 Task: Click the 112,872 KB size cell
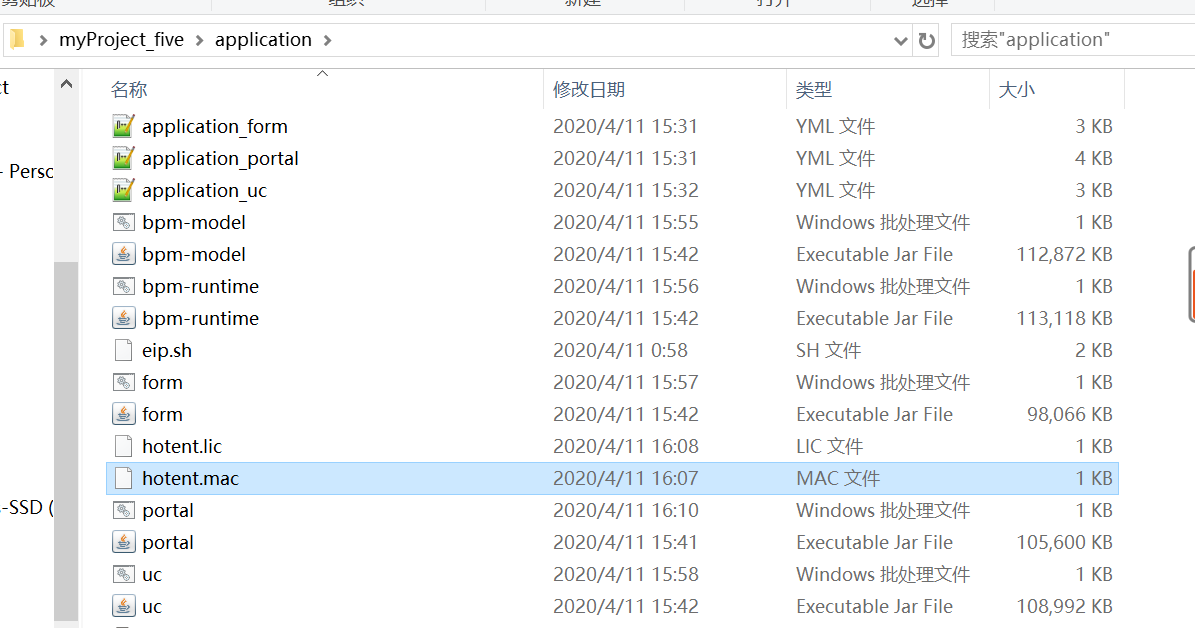1065,255
